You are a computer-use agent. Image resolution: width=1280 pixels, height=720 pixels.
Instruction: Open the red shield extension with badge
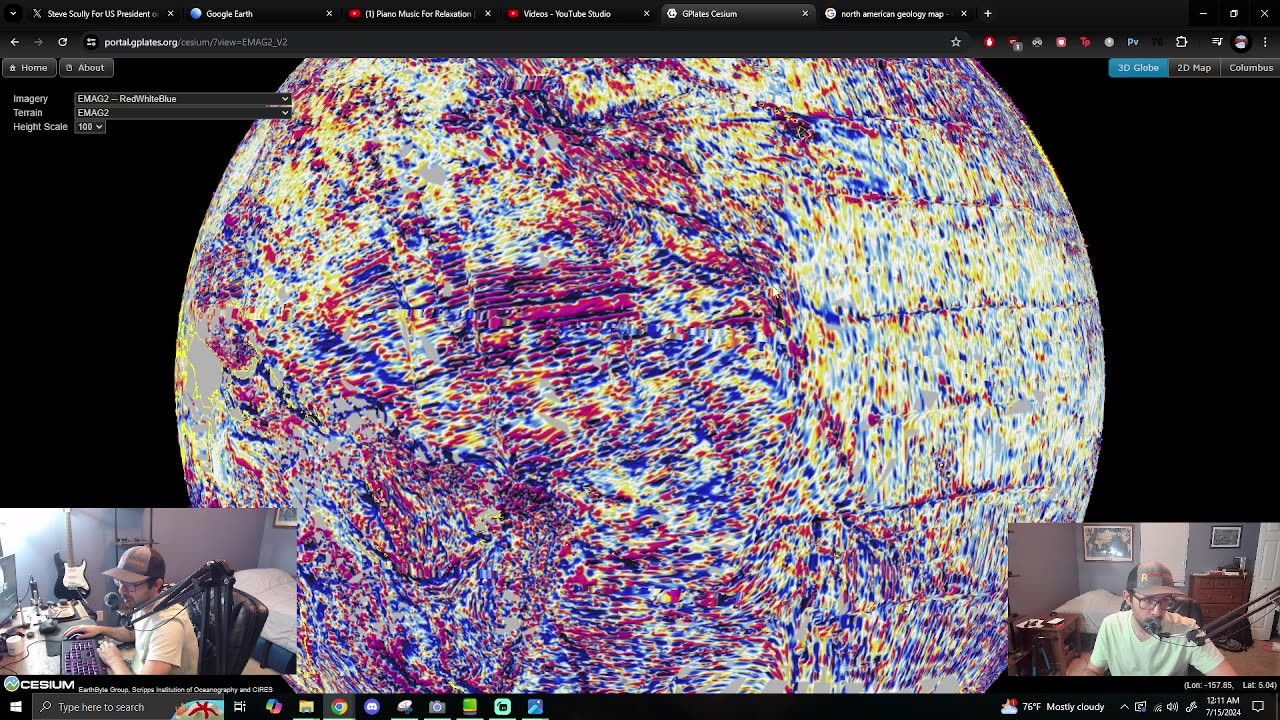point(1013,42)
